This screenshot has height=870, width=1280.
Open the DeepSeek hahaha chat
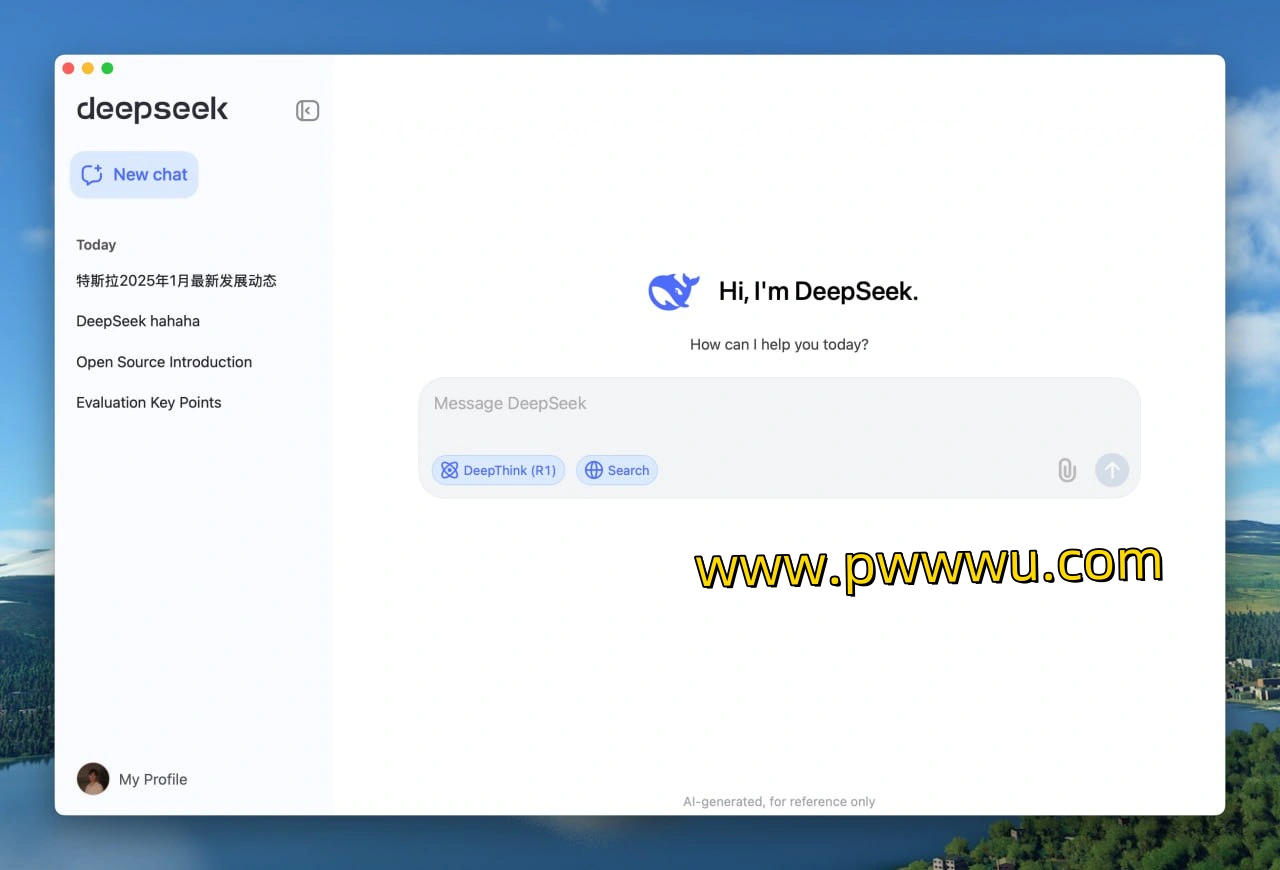(138, 321)
